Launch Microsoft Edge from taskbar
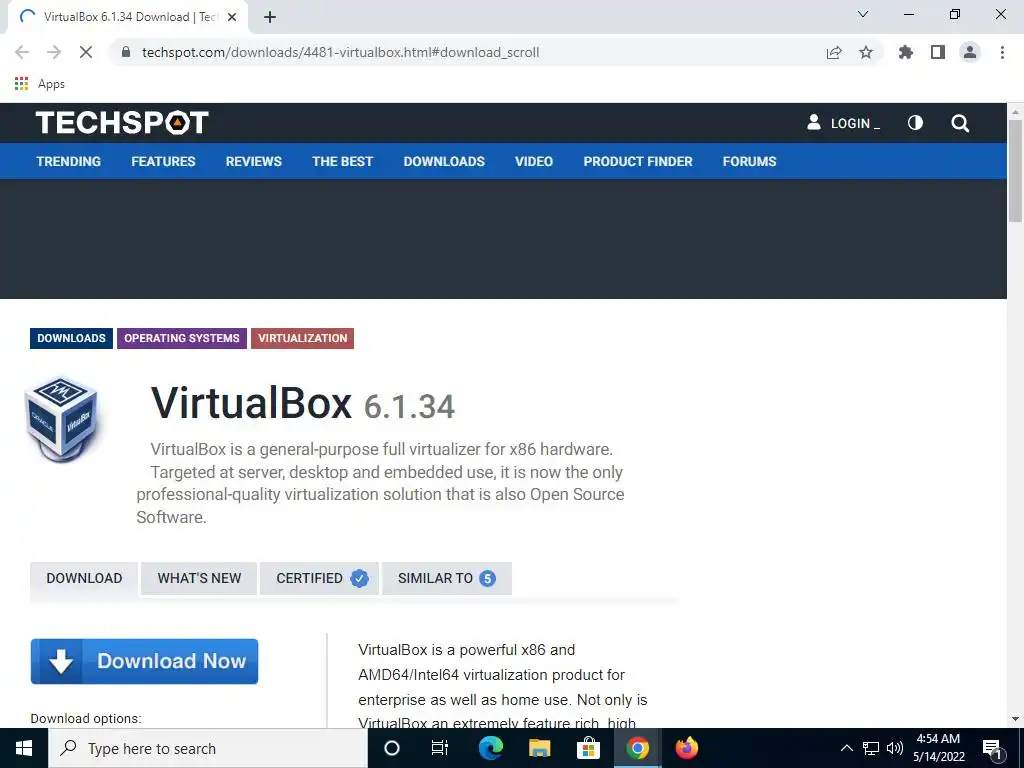1024x768 pixels. 490,748
